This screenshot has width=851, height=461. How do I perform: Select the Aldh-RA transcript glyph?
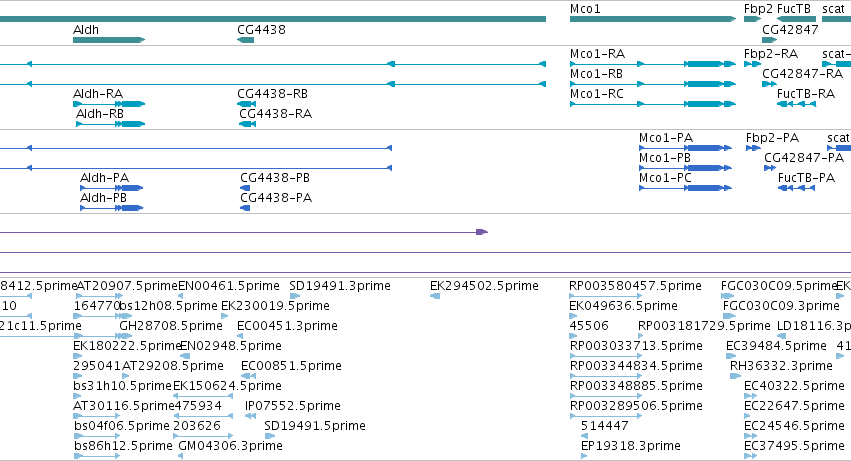109,104
